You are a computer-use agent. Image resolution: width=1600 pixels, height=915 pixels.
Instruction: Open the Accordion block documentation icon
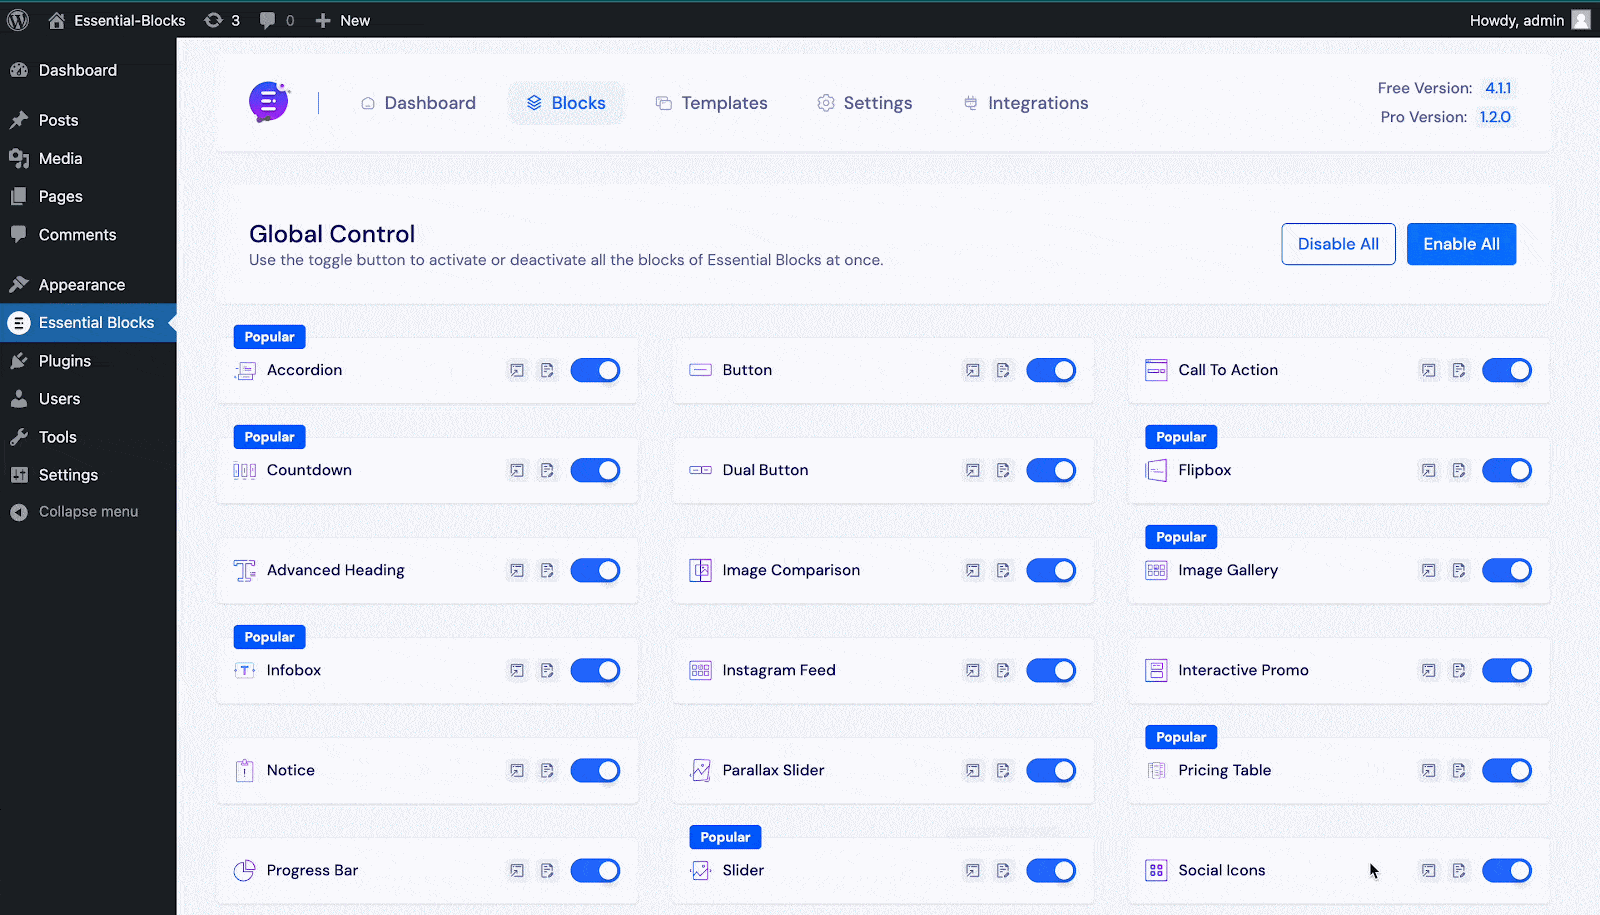tap(547, 370)
